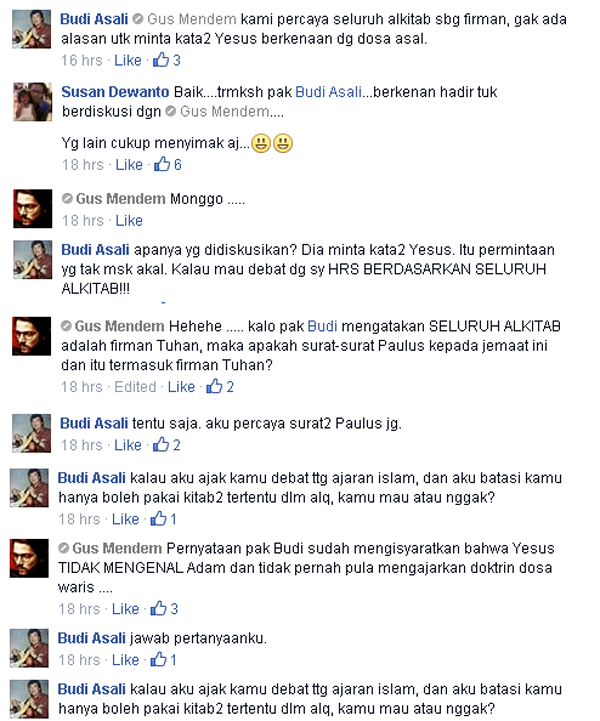Open Susan Dewanto's profile name link
The height and width of the screenshot is (721, 600).
click(115, 92)
